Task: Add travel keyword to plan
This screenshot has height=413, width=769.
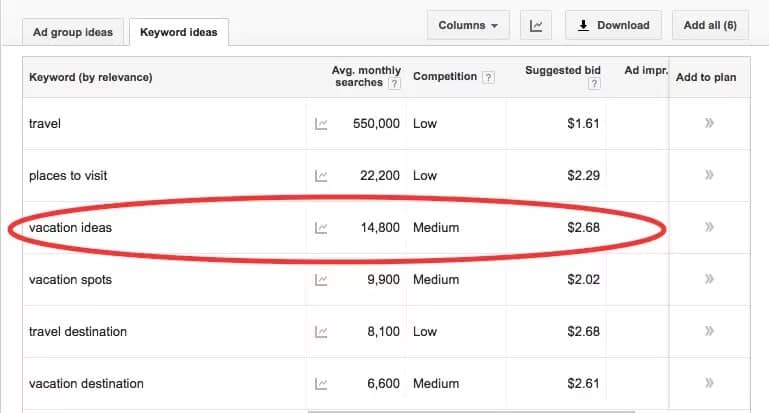Action: pos(709,123)
